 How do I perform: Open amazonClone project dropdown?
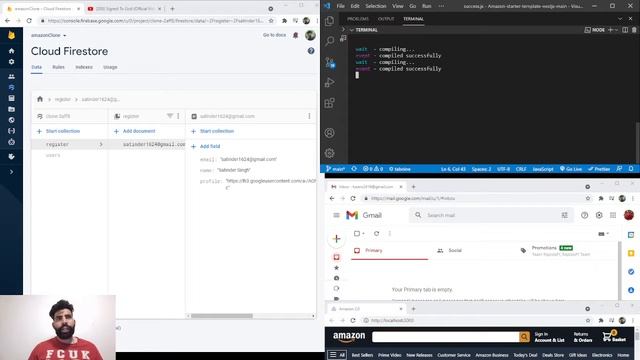pyautogui.click(x=49, y=36)
